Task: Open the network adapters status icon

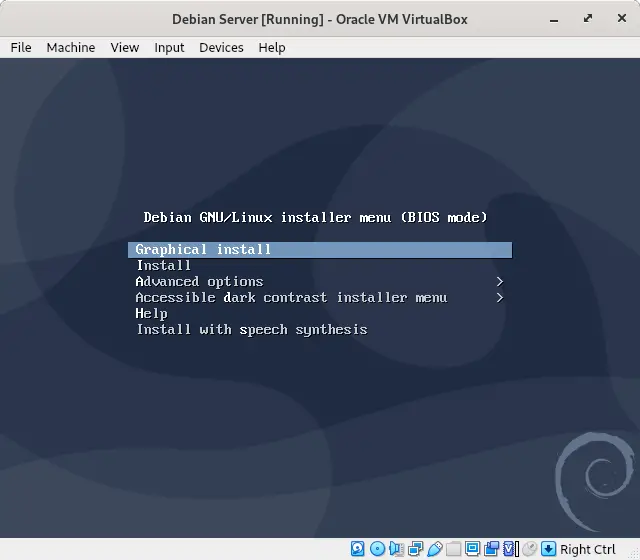Action: point(416,549)
